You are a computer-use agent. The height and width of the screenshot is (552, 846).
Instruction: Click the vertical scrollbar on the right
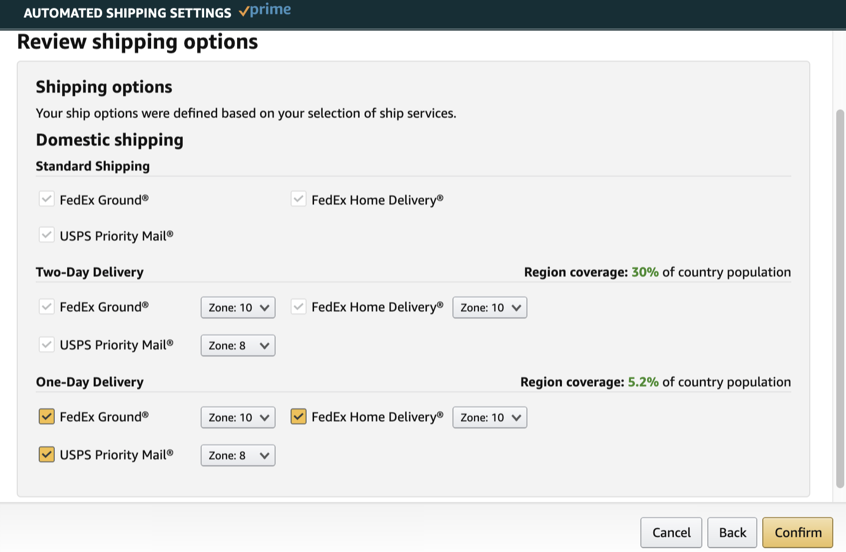(839, 300)
